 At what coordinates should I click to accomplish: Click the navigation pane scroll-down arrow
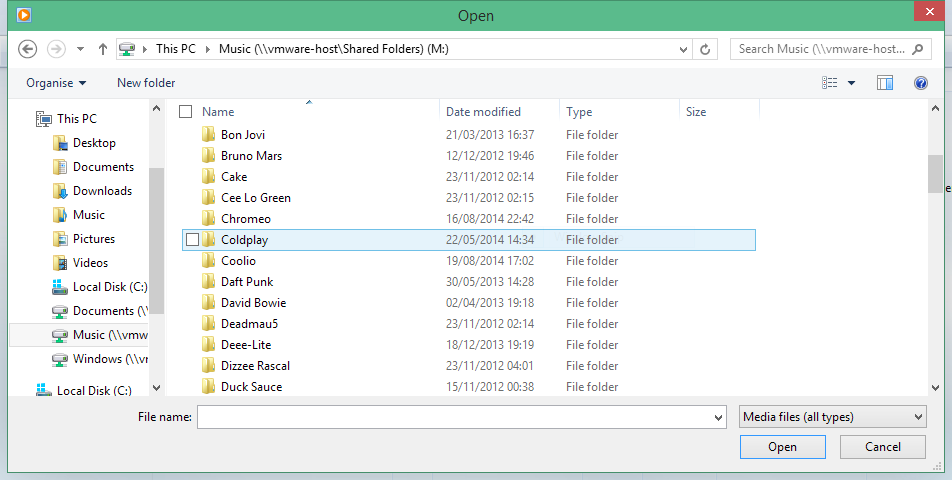(156, 388)
